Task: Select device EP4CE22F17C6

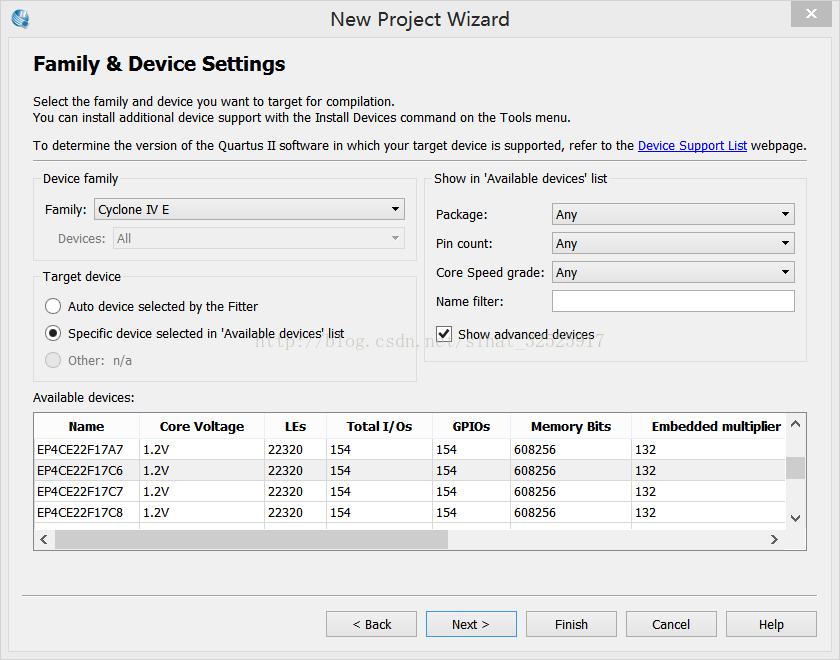Action: (410, 470)
